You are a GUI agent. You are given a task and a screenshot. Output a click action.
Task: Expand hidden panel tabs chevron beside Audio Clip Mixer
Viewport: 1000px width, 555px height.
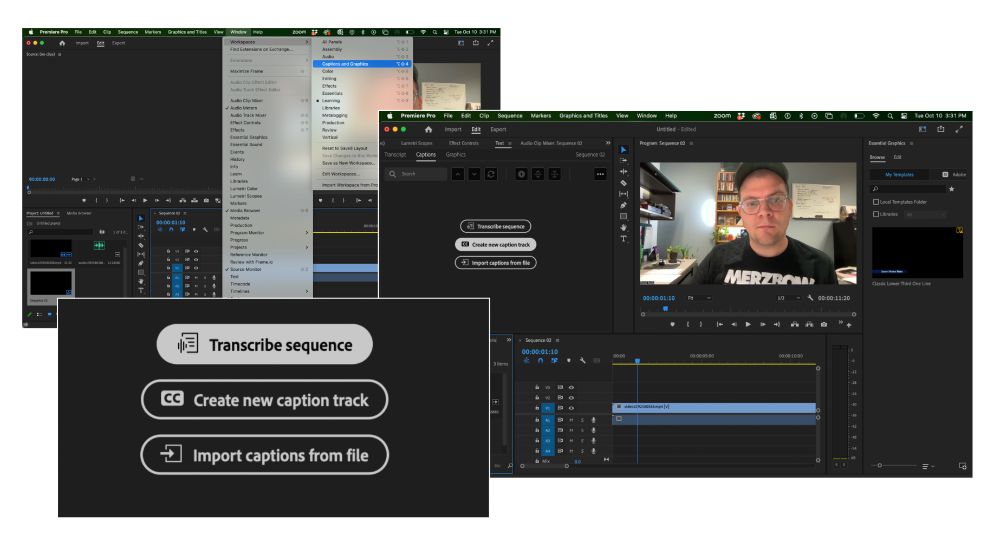pos(607,143)
